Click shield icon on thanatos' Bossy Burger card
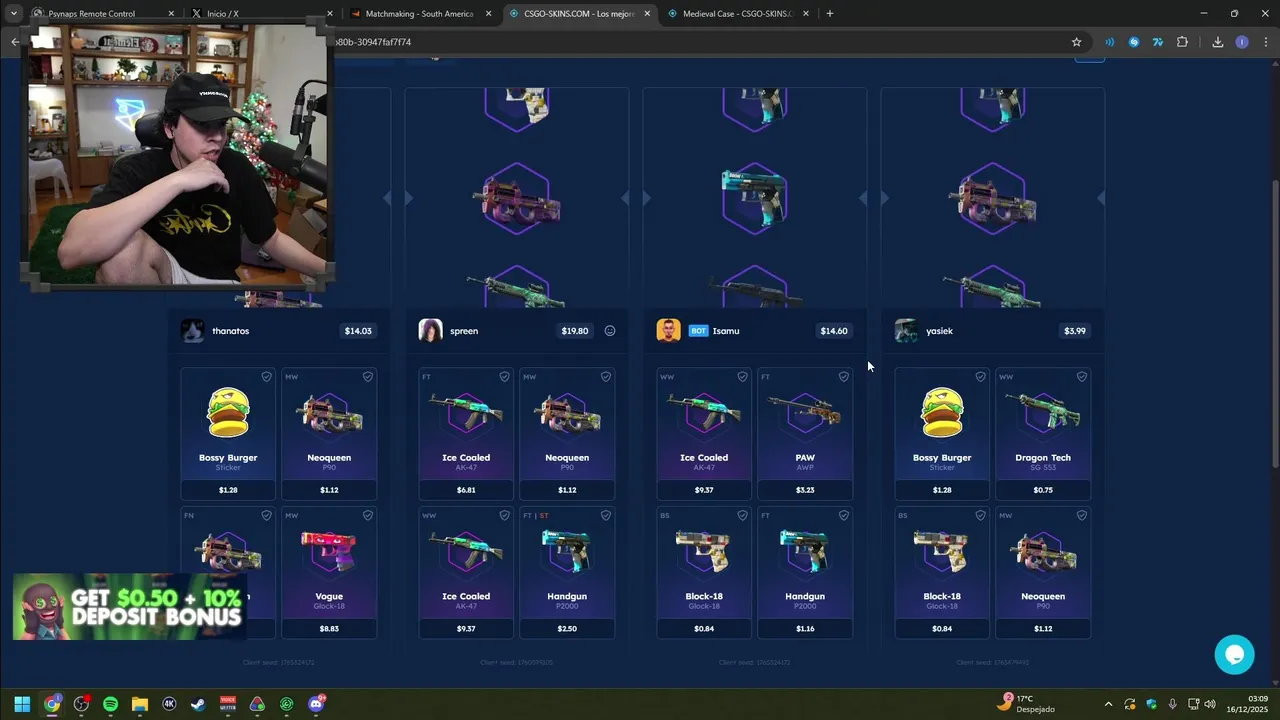Image resolution: width=1280 pixels, height=720 pixels. (x=267, y=377)
